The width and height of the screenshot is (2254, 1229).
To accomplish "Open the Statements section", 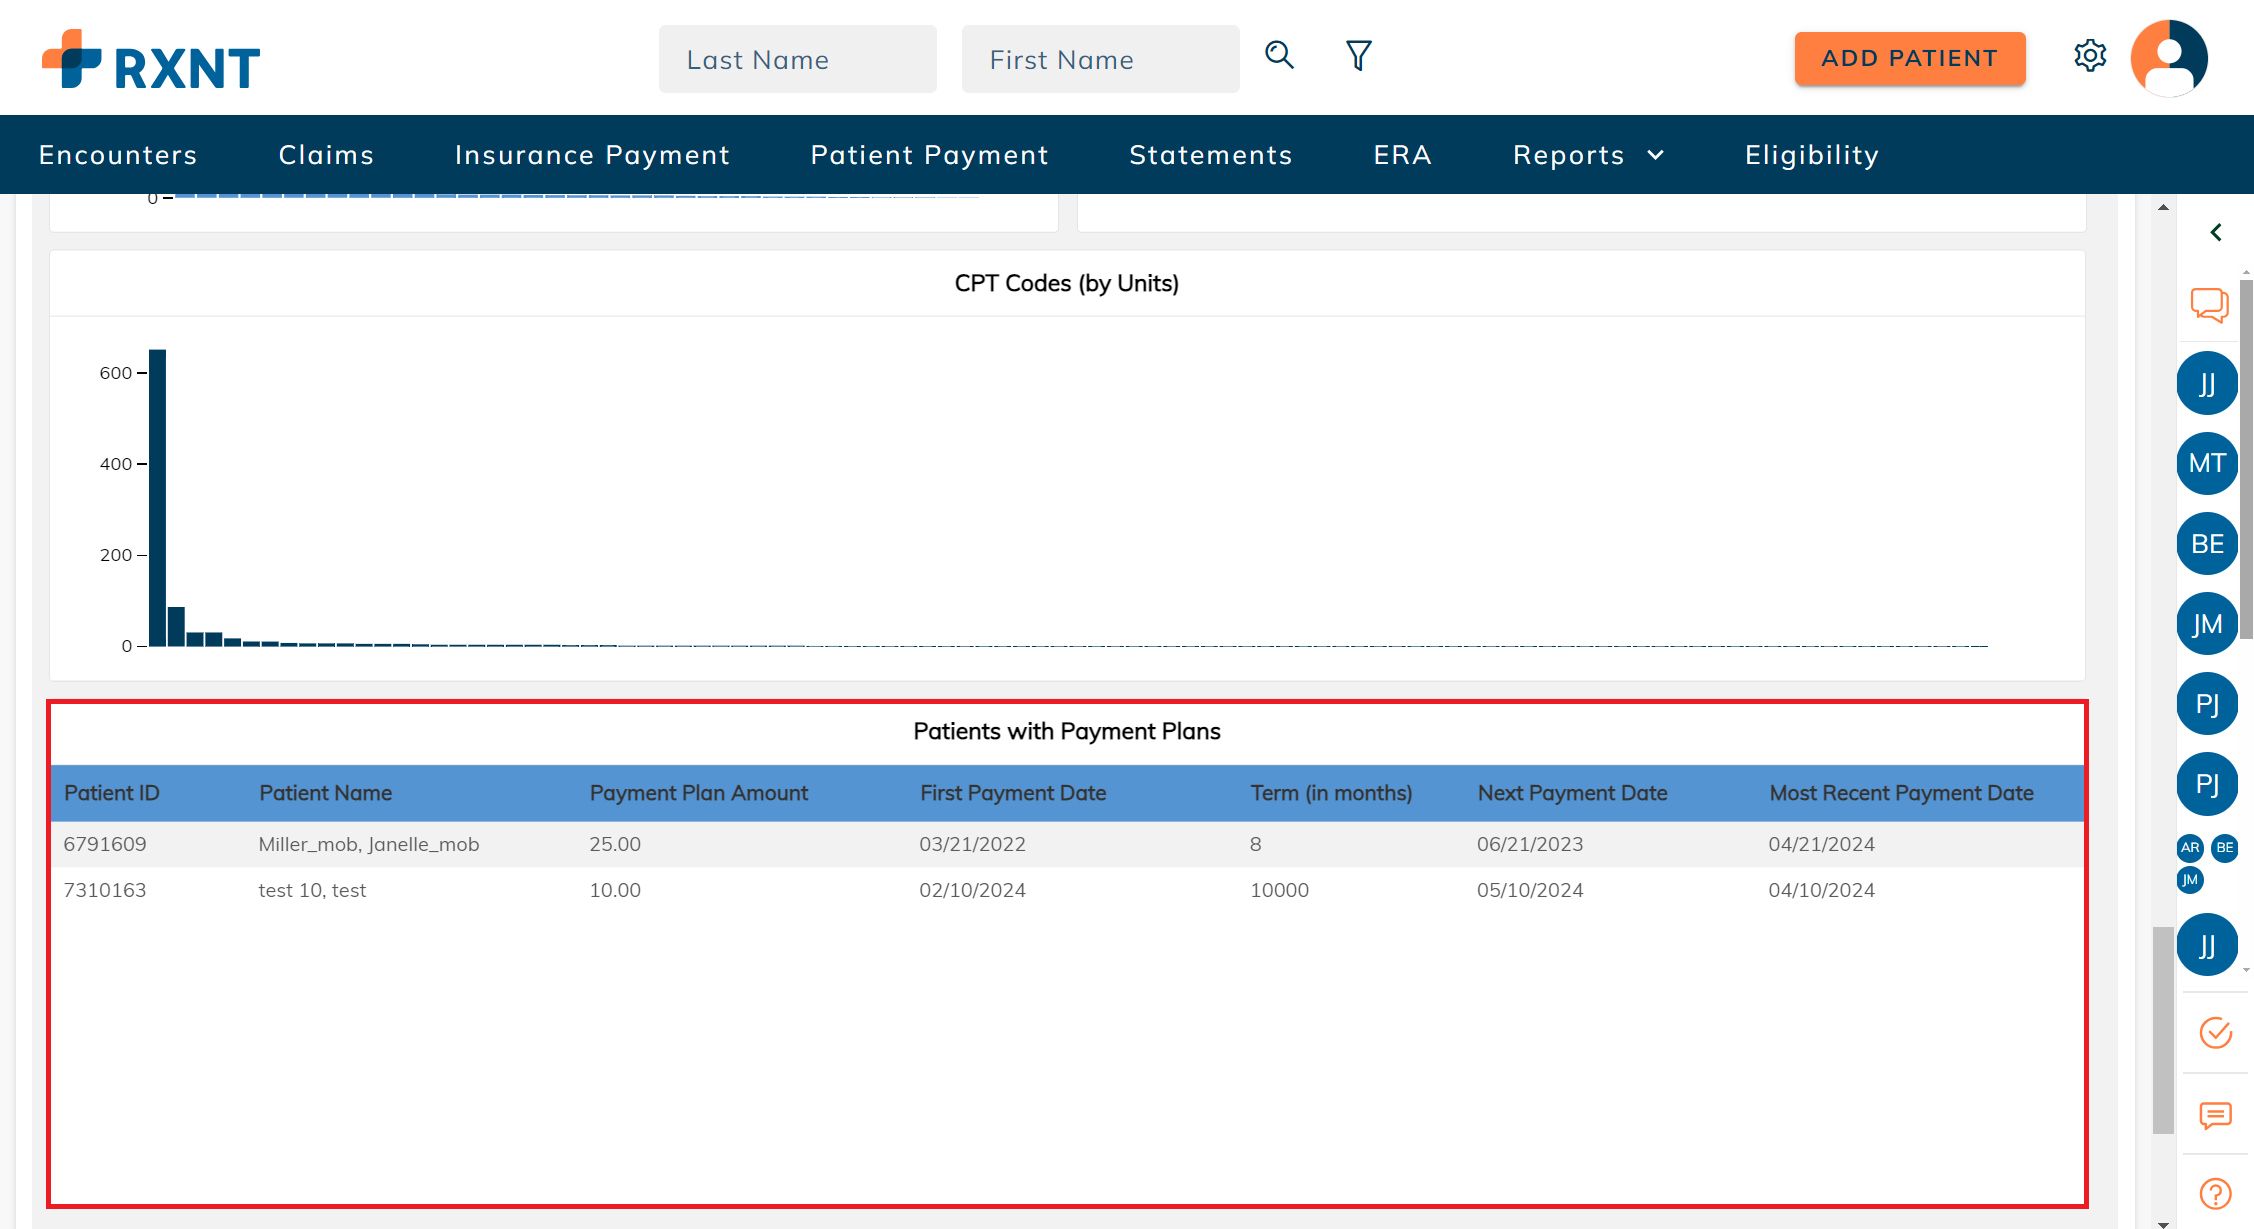I will (1211, 155).
